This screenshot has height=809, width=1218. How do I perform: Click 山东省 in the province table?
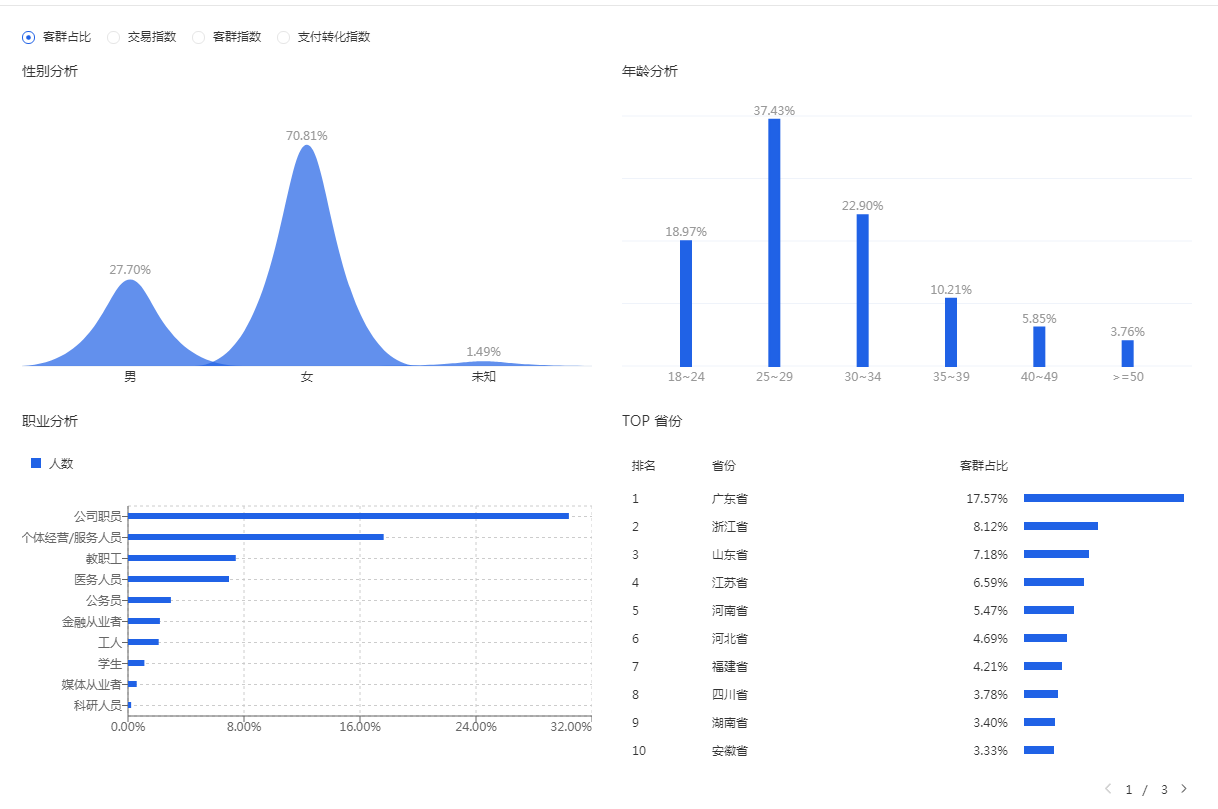point(730,554)
